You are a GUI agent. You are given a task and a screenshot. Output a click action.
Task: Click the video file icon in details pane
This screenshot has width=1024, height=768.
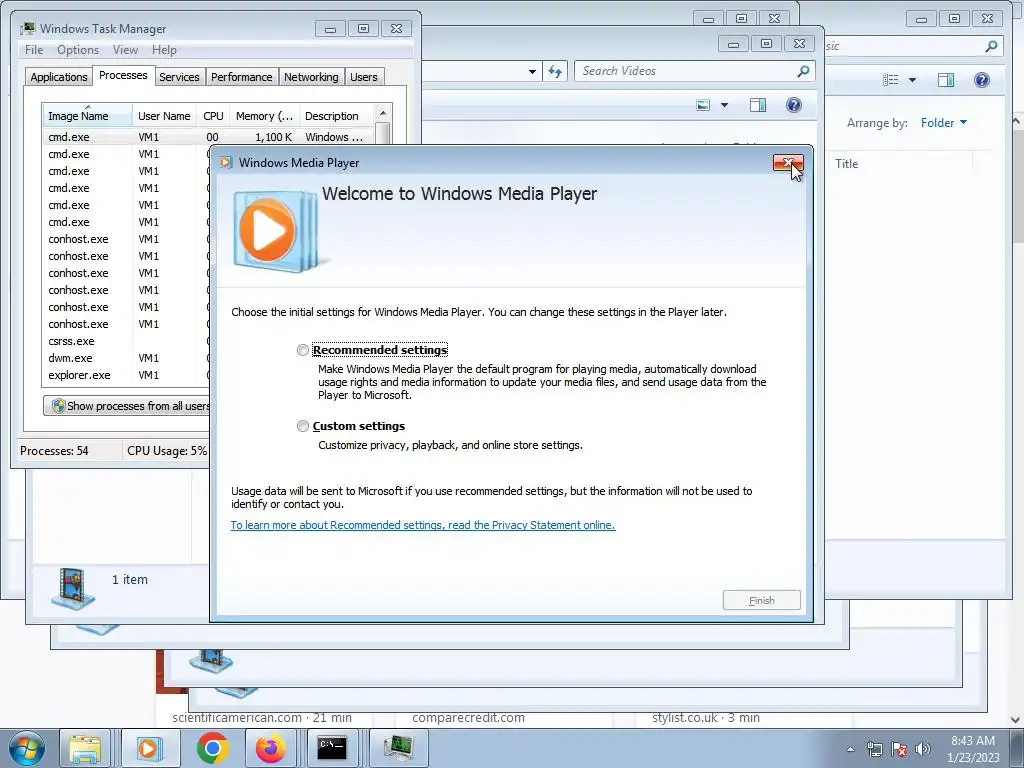coord(72,588)
